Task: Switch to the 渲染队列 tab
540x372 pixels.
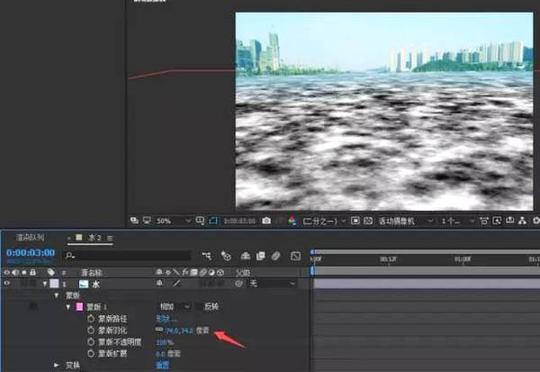Action: (30, 237)
